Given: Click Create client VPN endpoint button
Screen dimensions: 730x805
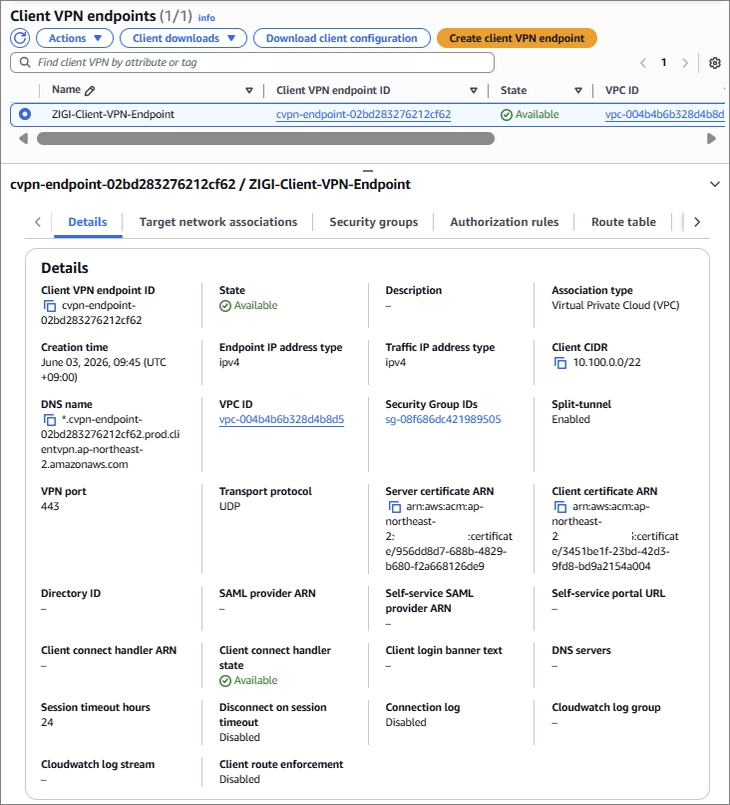Looking at the screenshot, I should click(x=516, y=38).
